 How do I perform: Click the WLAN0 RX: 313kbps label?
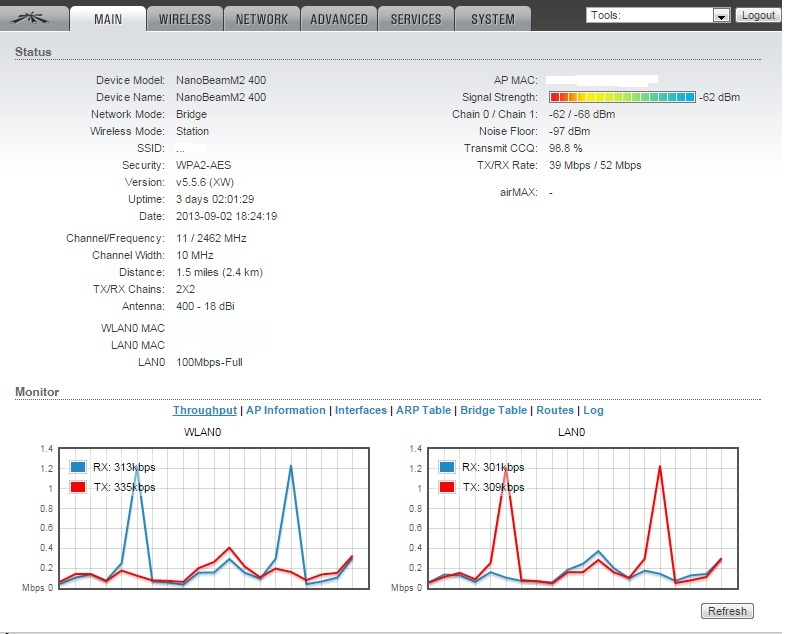(x=124, y=467)
